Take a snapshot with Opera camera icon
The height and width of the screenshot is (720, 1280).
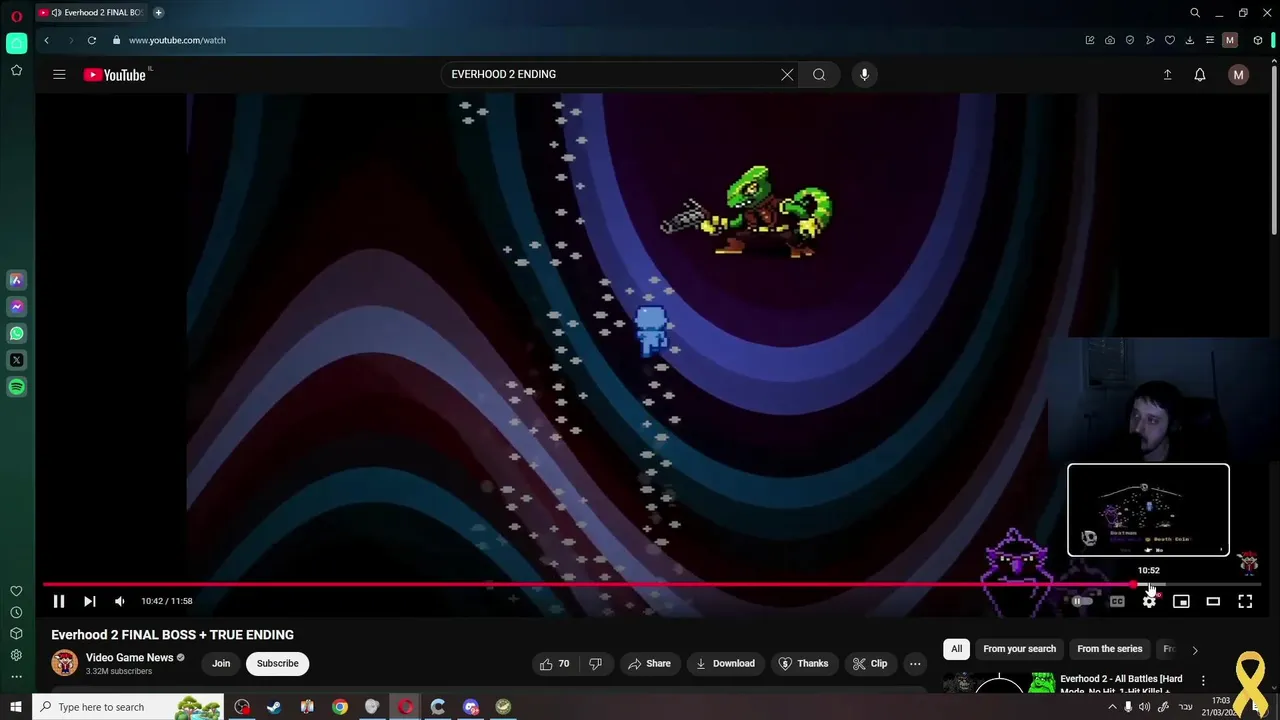click(1110, 40)
